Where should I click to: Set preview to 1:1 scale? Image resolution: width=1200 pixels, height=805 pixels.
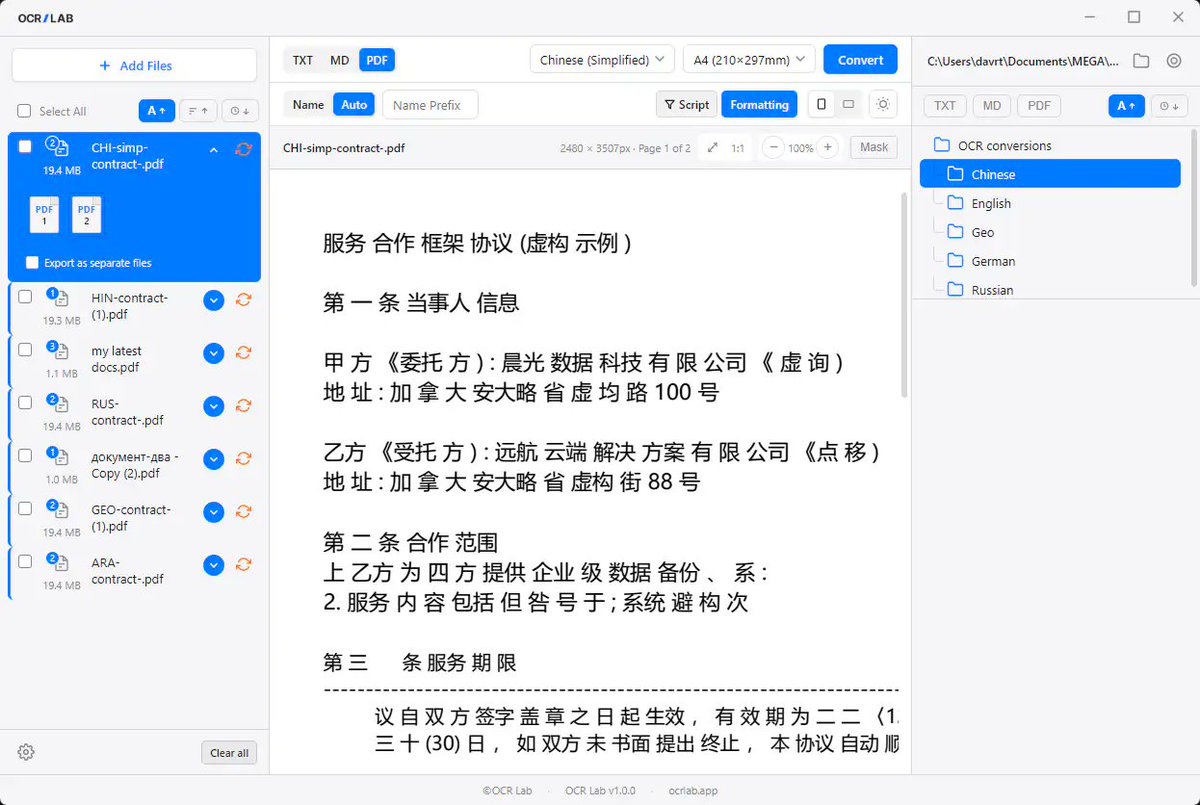(737, 147)
